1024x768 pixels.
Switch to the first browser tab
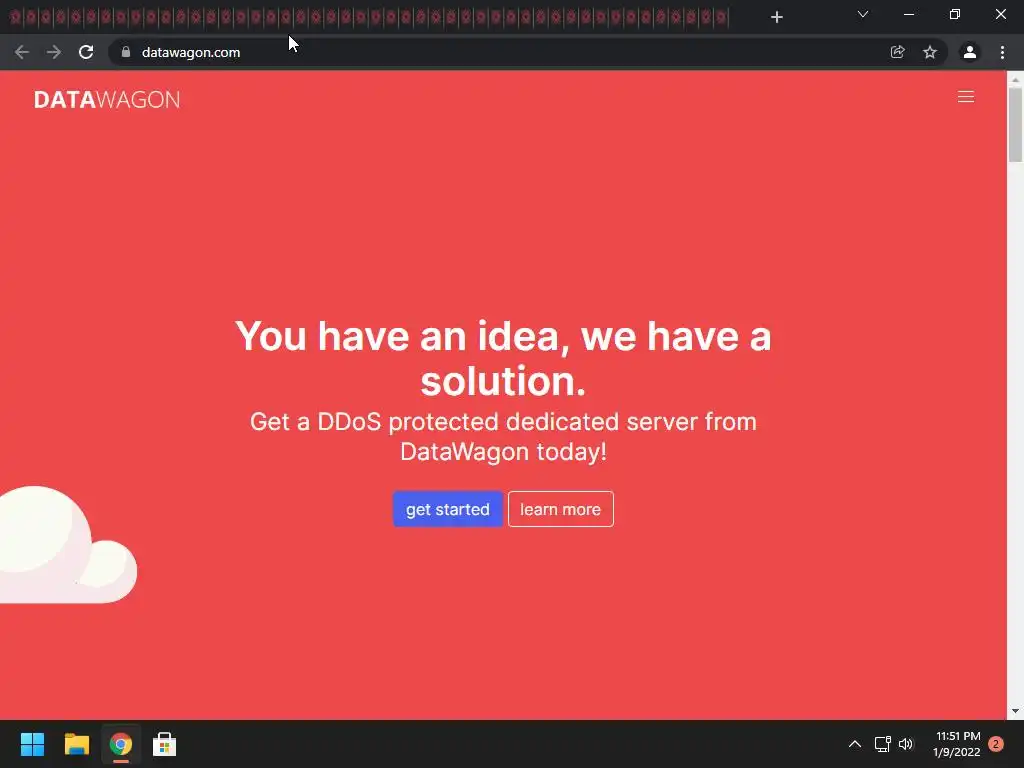16,18
